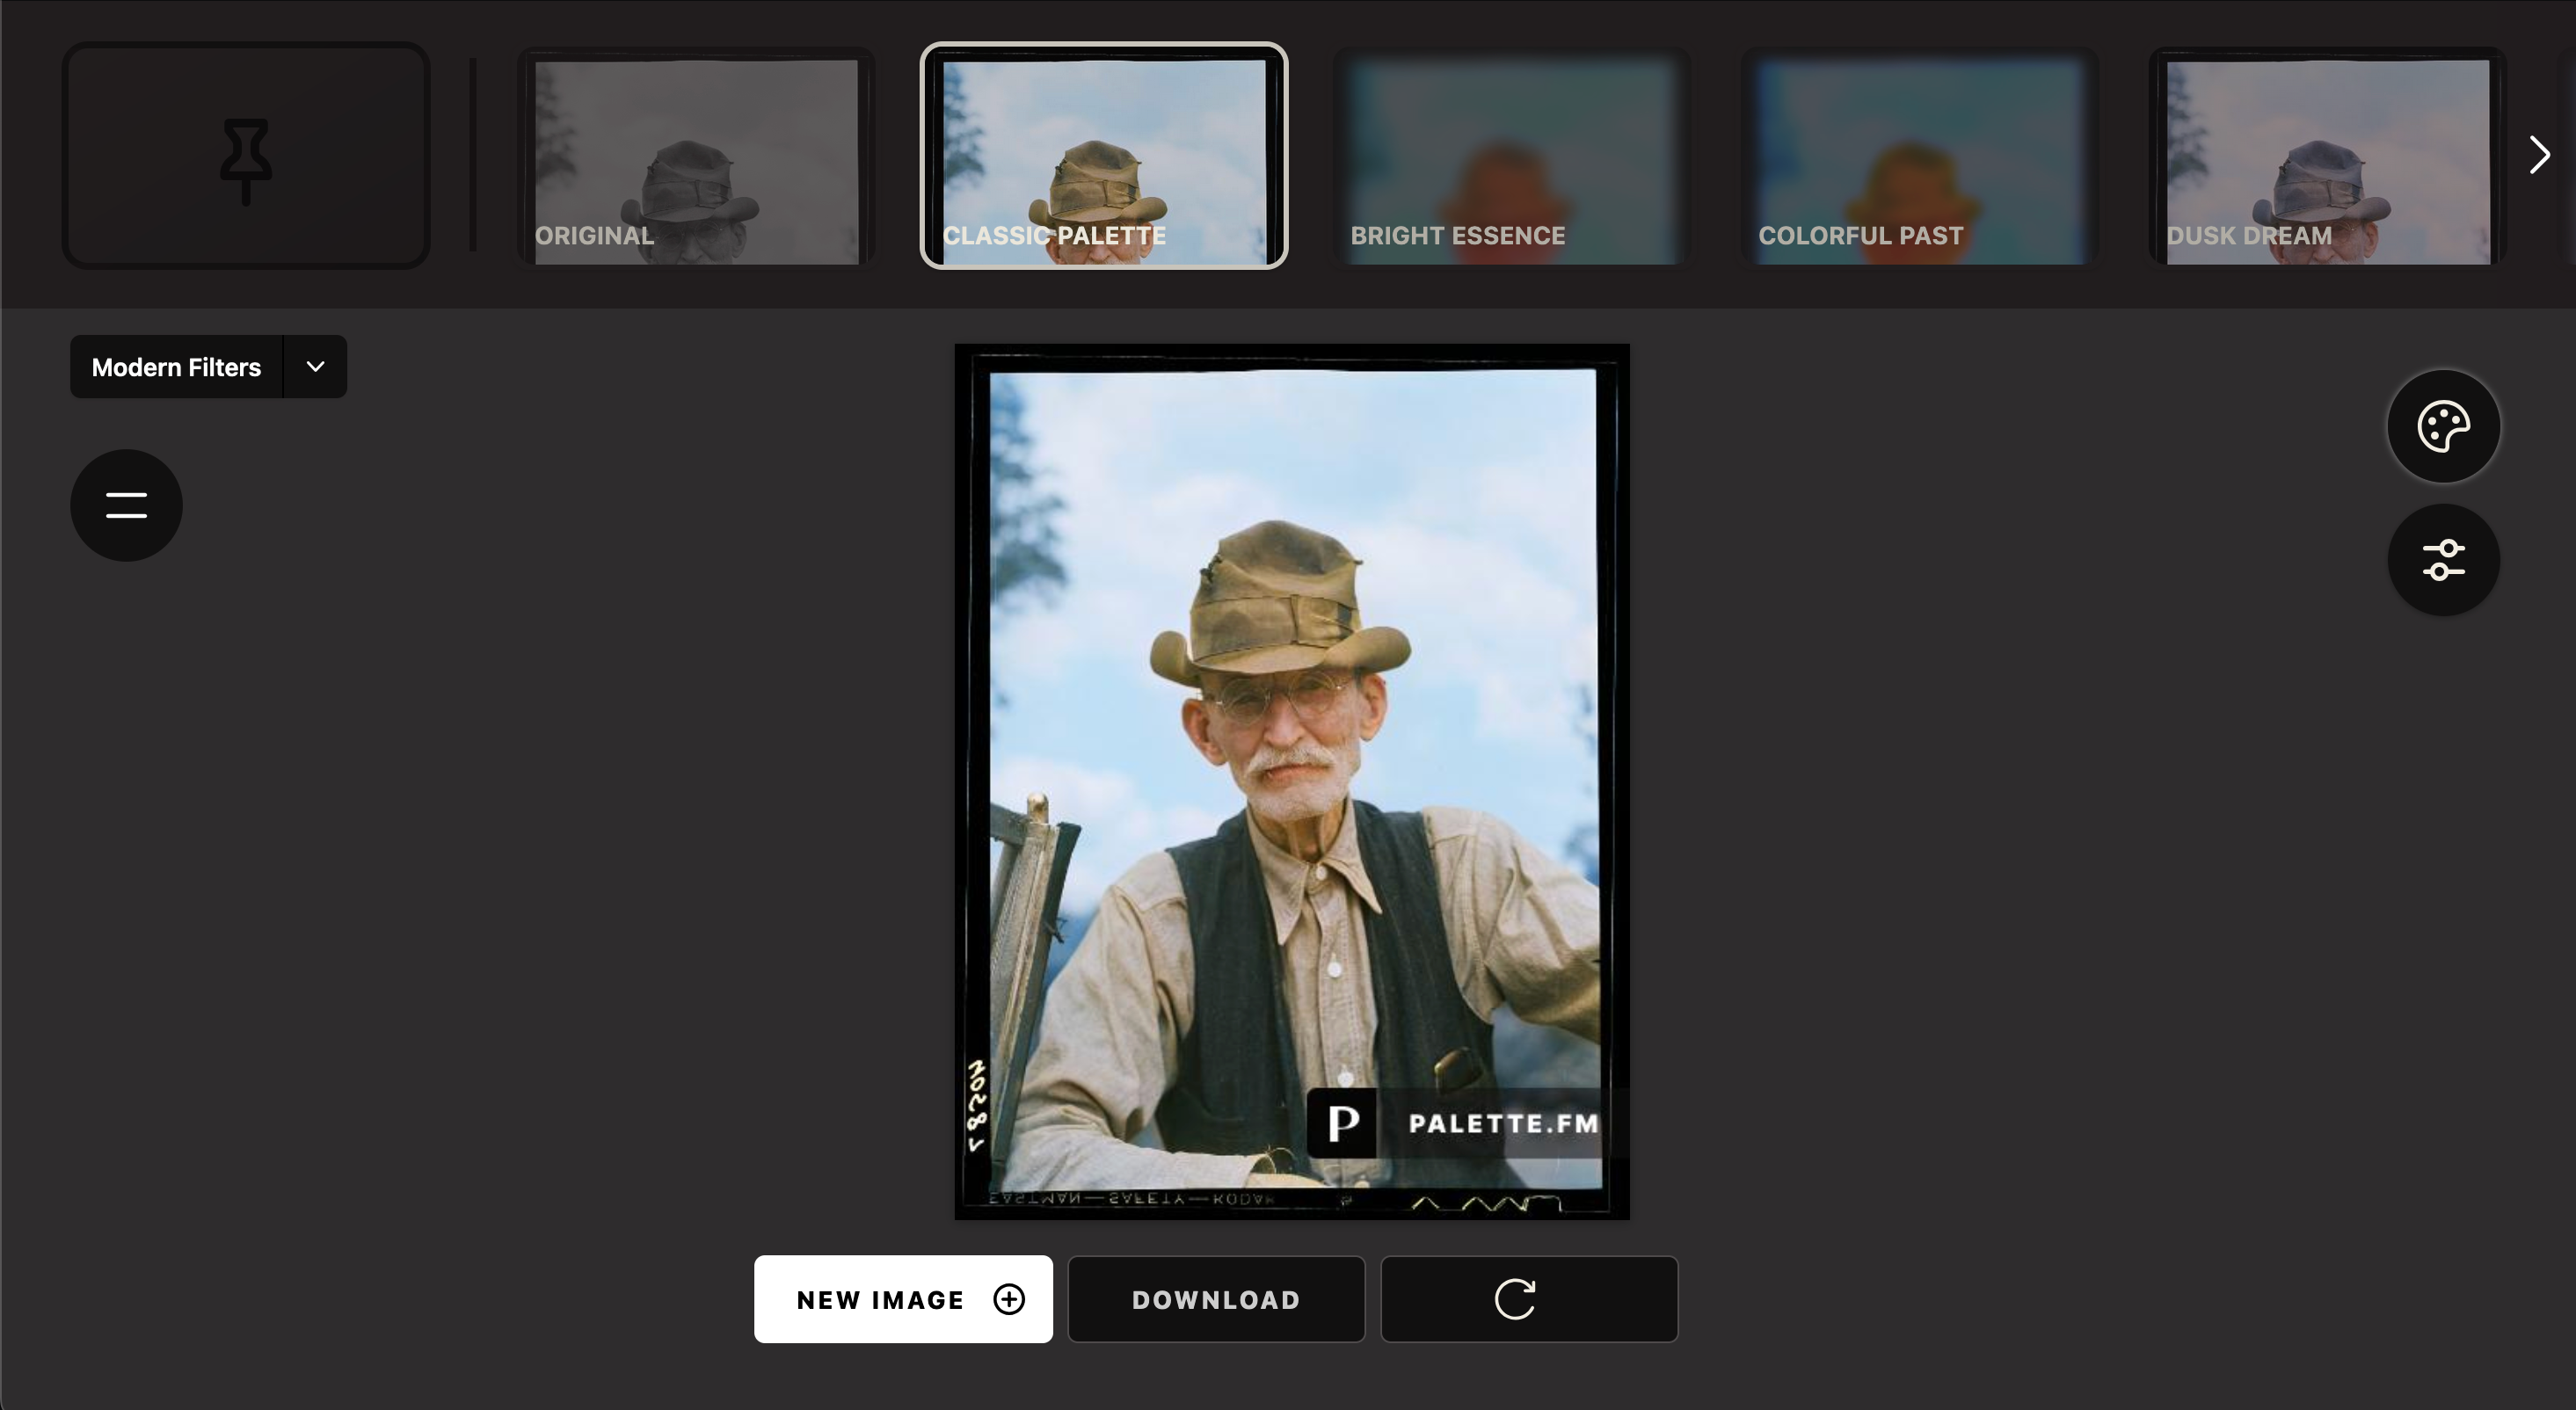Viewport: 2576px width, 1410px height.
Task: Click the Palette.fm watermark area
Action: tap(1458, 1122)
